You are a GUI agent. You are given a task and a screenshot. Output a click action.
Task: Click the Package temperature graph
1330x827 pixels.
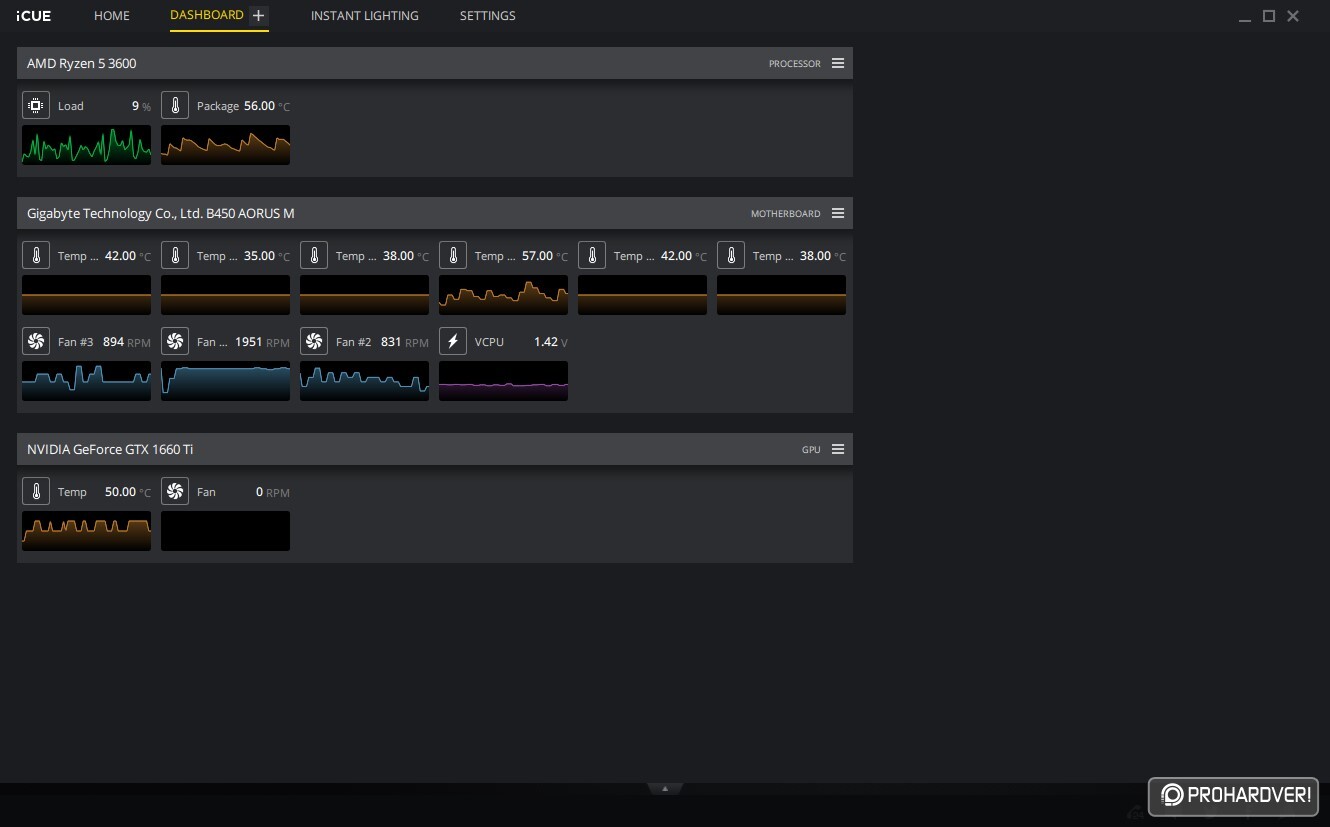pyautogui.click(x=225, y=145)
